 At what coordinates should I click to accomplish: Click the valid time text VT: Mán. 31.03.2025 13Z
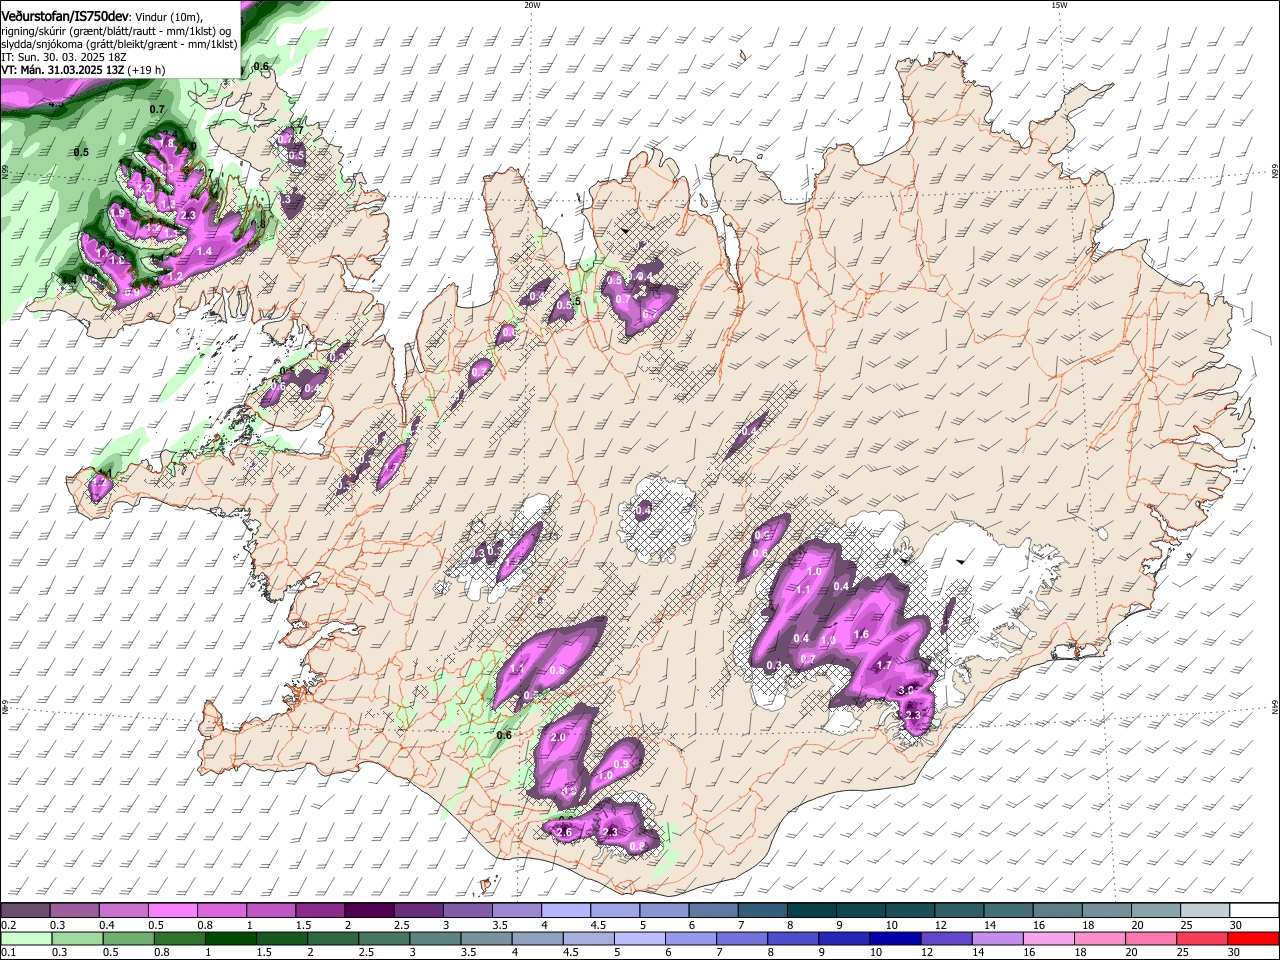pos(62,70)
